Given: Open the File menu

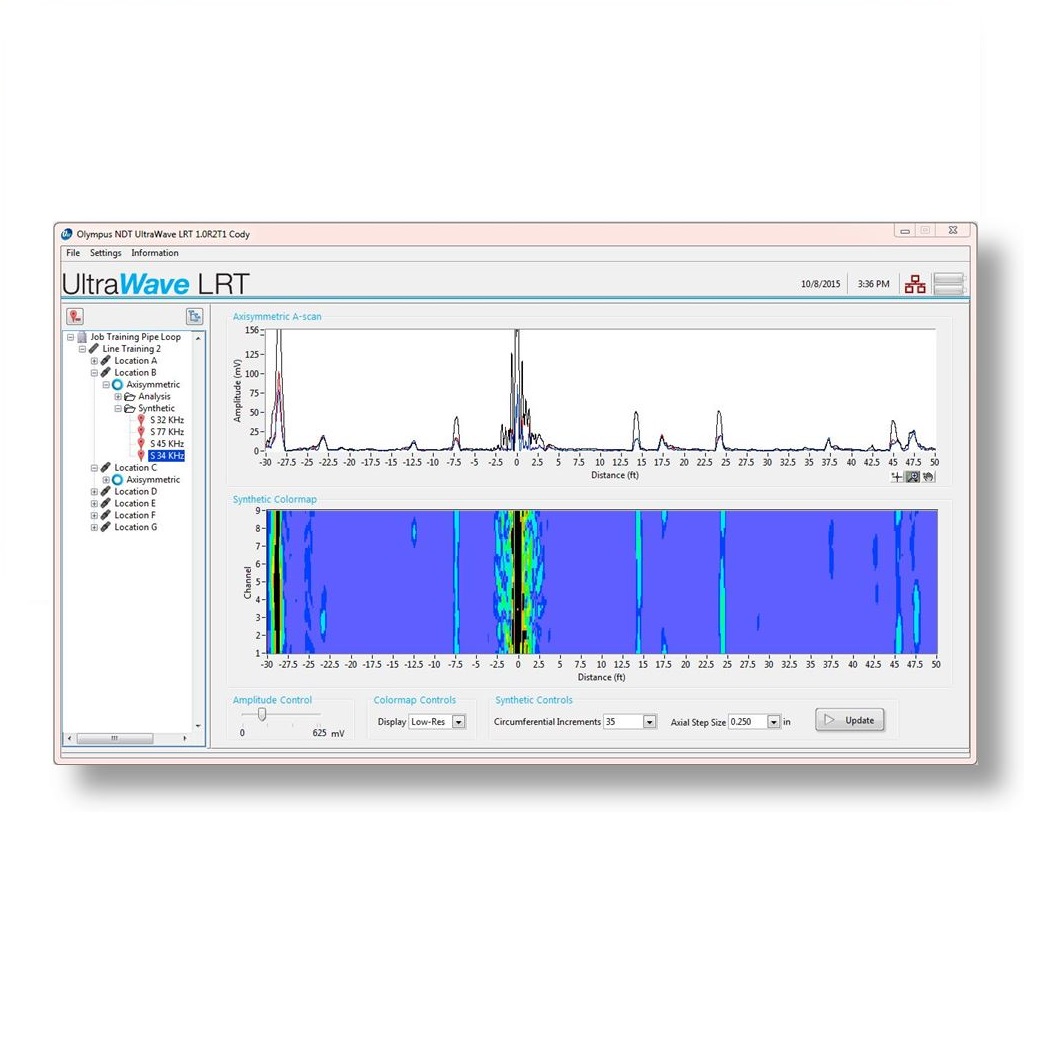Looking at the screenshot, I should pyautogui.click(x=72, y=253).
